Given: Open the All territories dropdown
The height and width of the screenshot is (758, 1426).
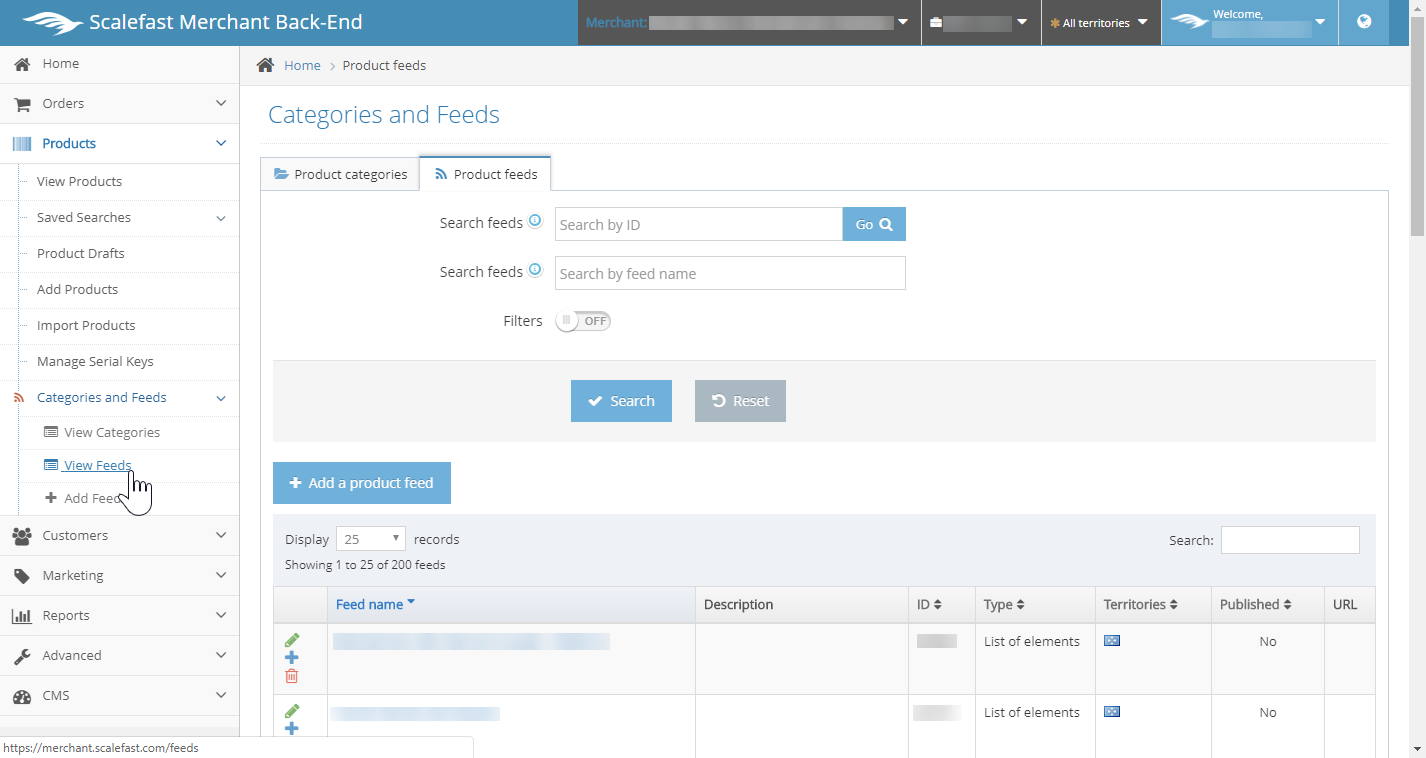Looking at the screenshot, I should 1100,23.
